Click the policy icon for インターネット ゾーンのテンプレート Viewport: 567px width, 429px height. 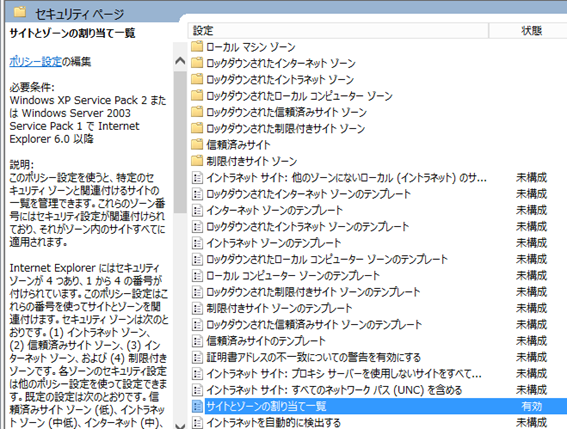click(197, 210)
